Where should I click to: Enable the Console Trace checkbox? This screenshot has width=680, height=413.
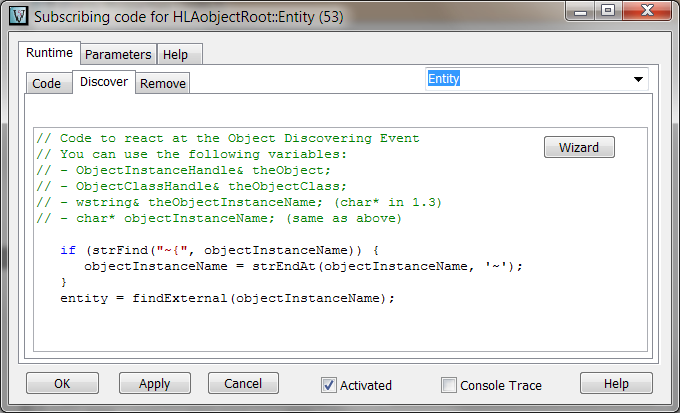pos(450,385)
